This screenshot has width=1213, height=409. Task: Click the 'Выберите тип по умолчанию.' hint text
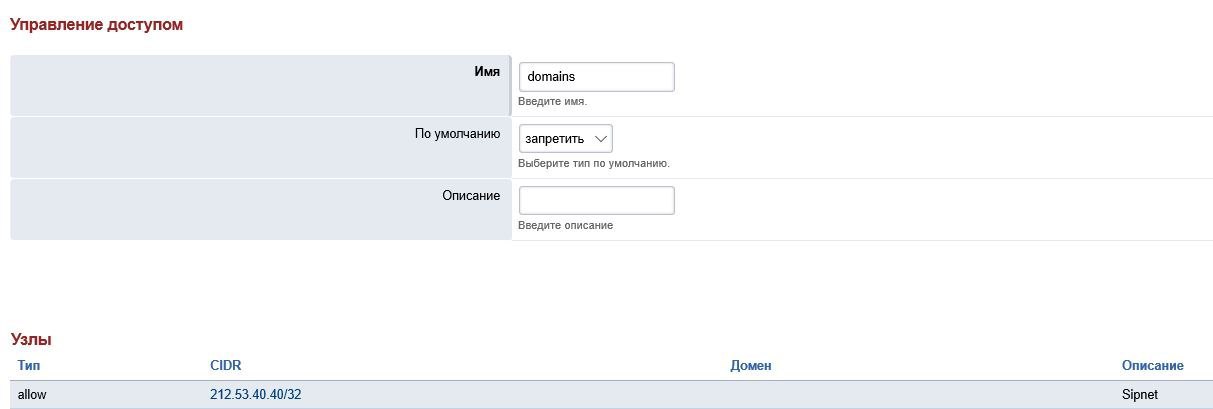click(x=594, y=163)
